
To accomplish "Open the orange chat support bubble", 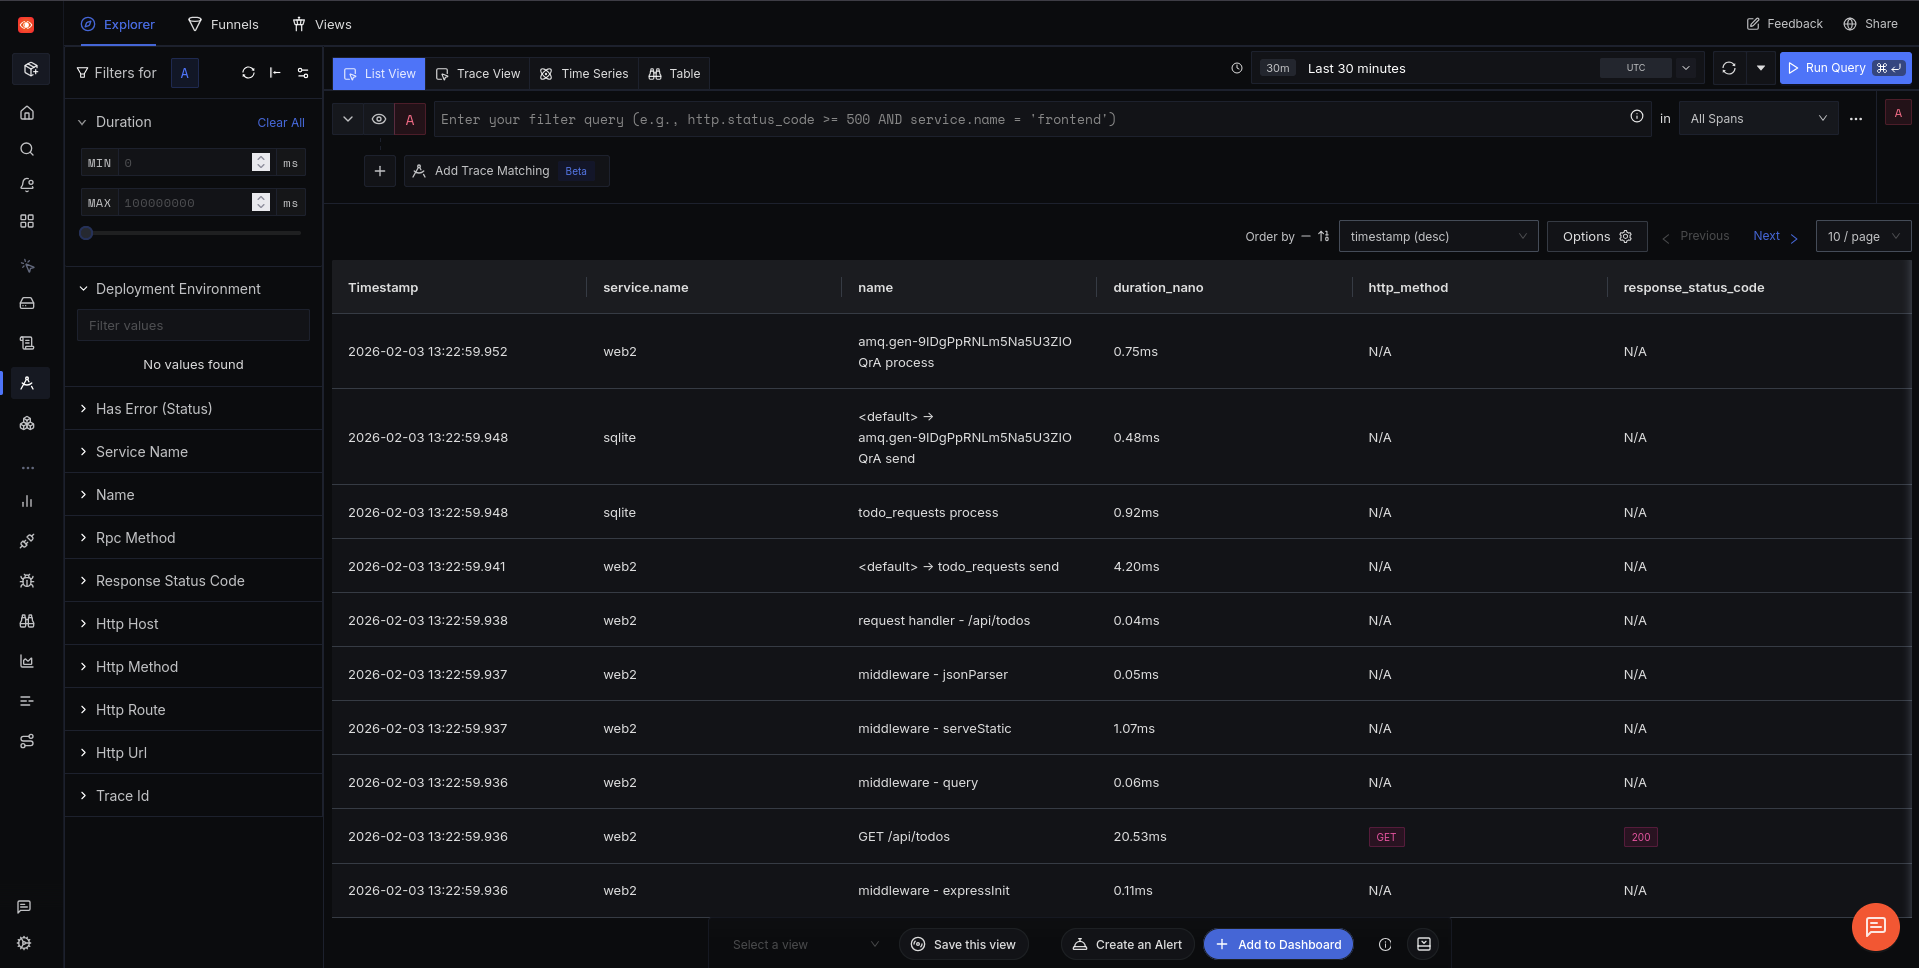I will click(x=1875, y=926).
